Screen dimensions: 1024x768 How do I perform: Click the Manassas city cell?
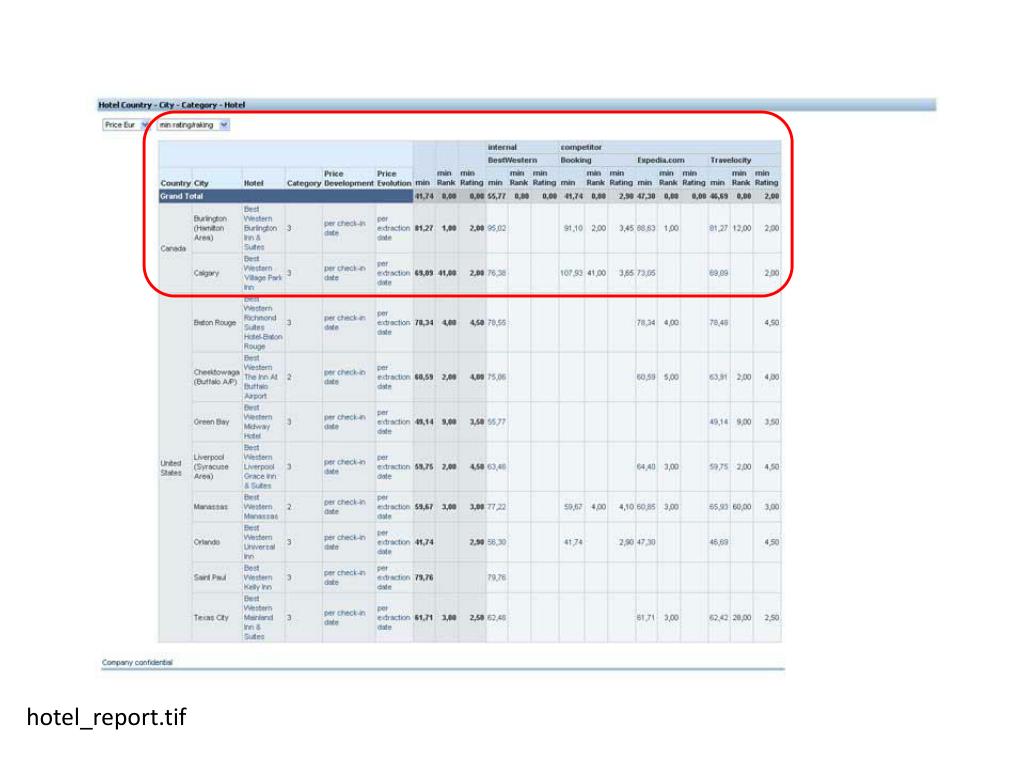pos(210,507)
